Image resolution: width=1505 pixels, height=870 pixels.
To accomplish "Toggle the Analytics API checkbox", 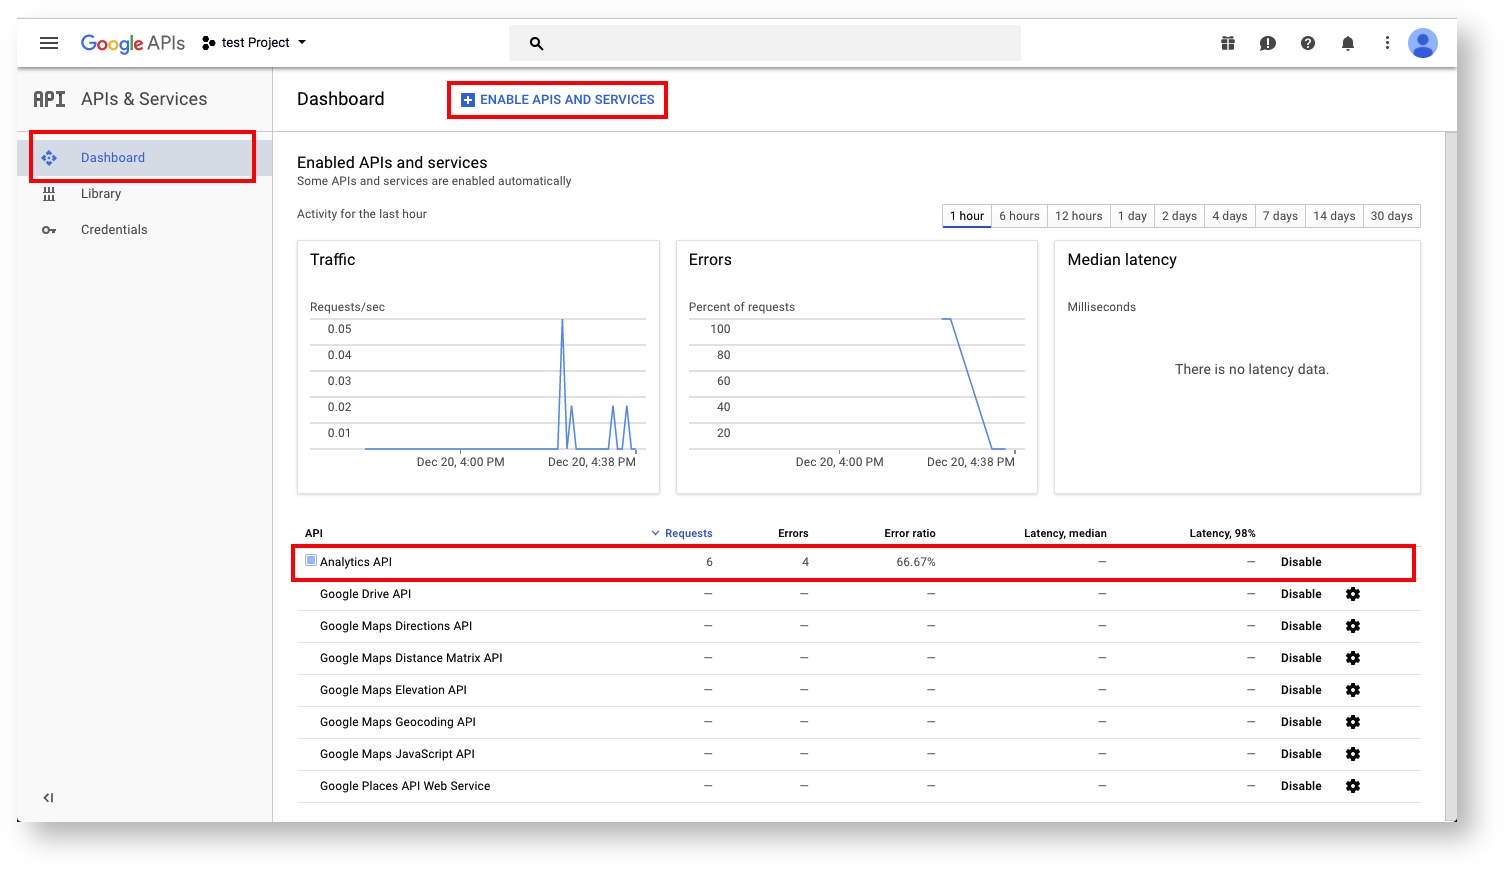I will [x=311, y=561].
